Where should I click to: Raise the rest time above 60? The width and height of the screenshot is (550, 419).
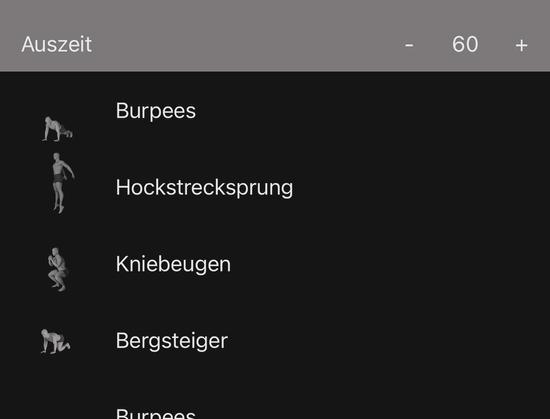point(521,45)
